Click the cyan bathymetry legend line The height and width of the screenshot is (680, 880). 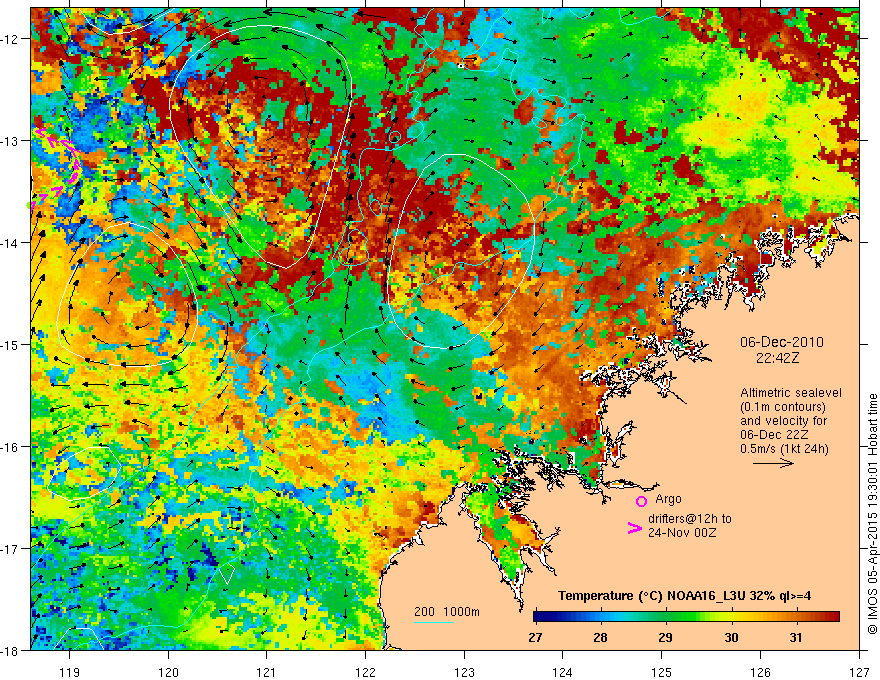pyautogui.click(x=434, y=622)
